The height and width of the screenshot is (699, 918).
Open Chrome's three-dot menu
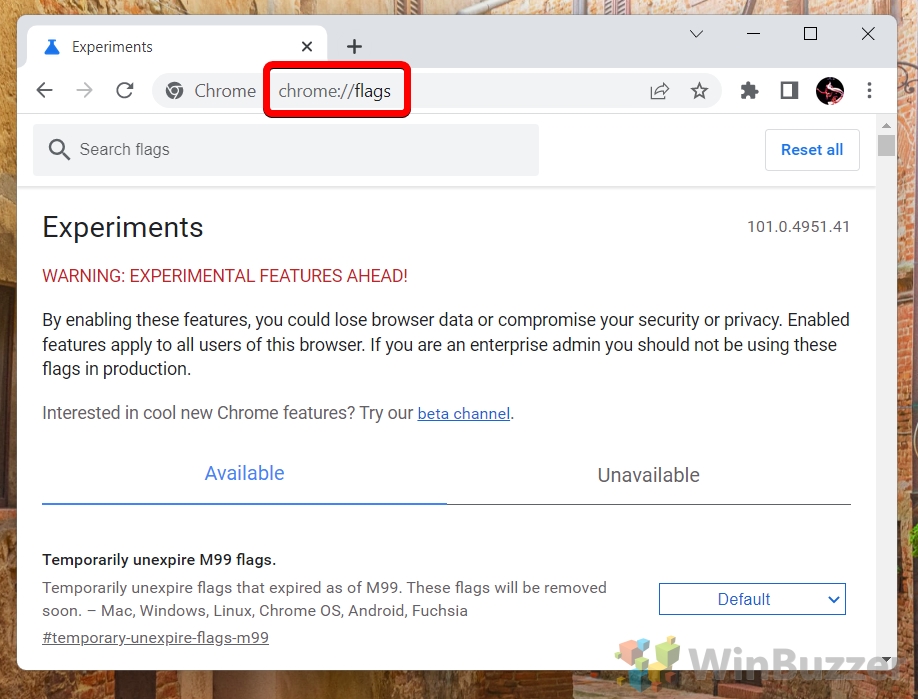point(869,90)
